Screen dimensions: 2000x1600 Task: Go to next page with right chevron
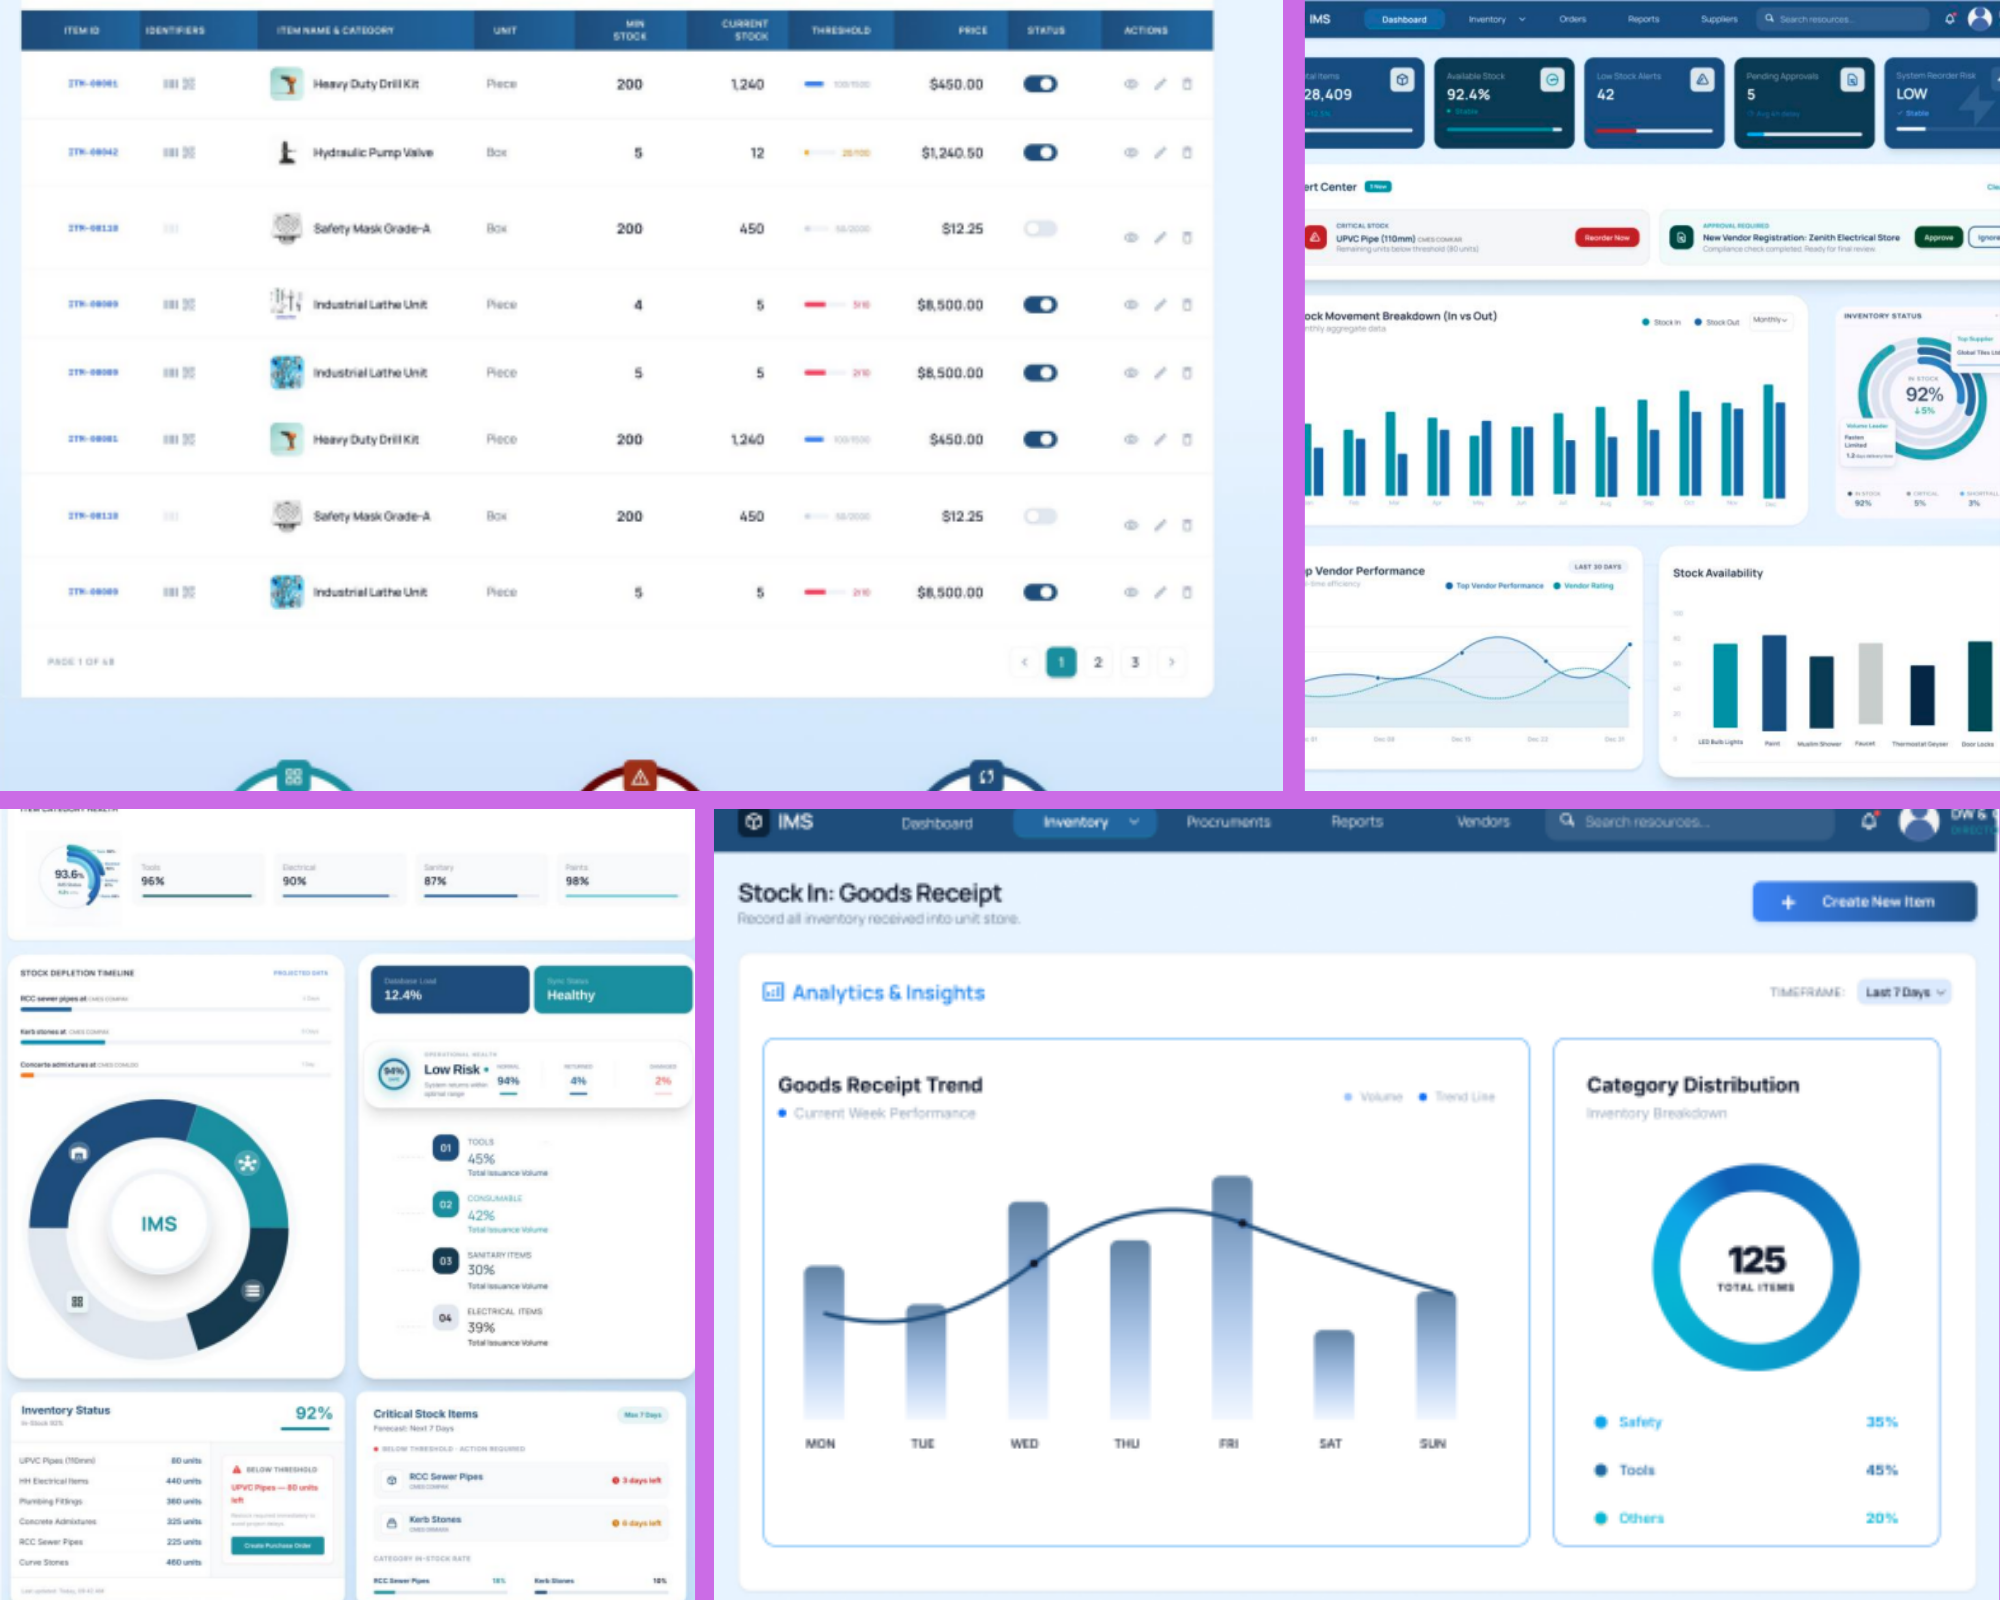coord(1171,662)
